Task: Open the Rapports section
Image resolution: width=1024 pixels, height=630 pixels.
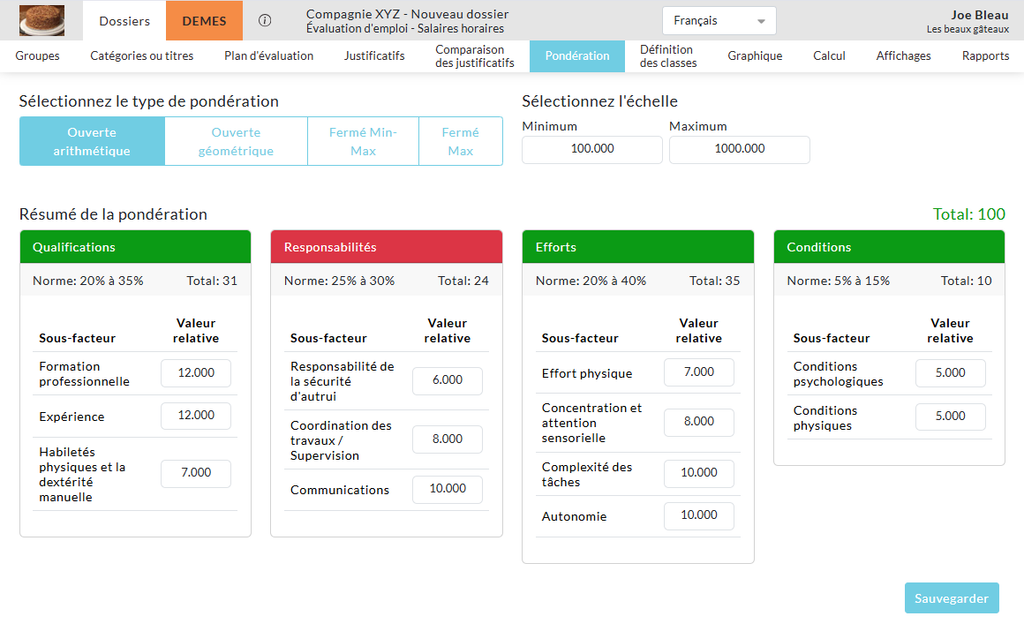Action: (985, 55)
